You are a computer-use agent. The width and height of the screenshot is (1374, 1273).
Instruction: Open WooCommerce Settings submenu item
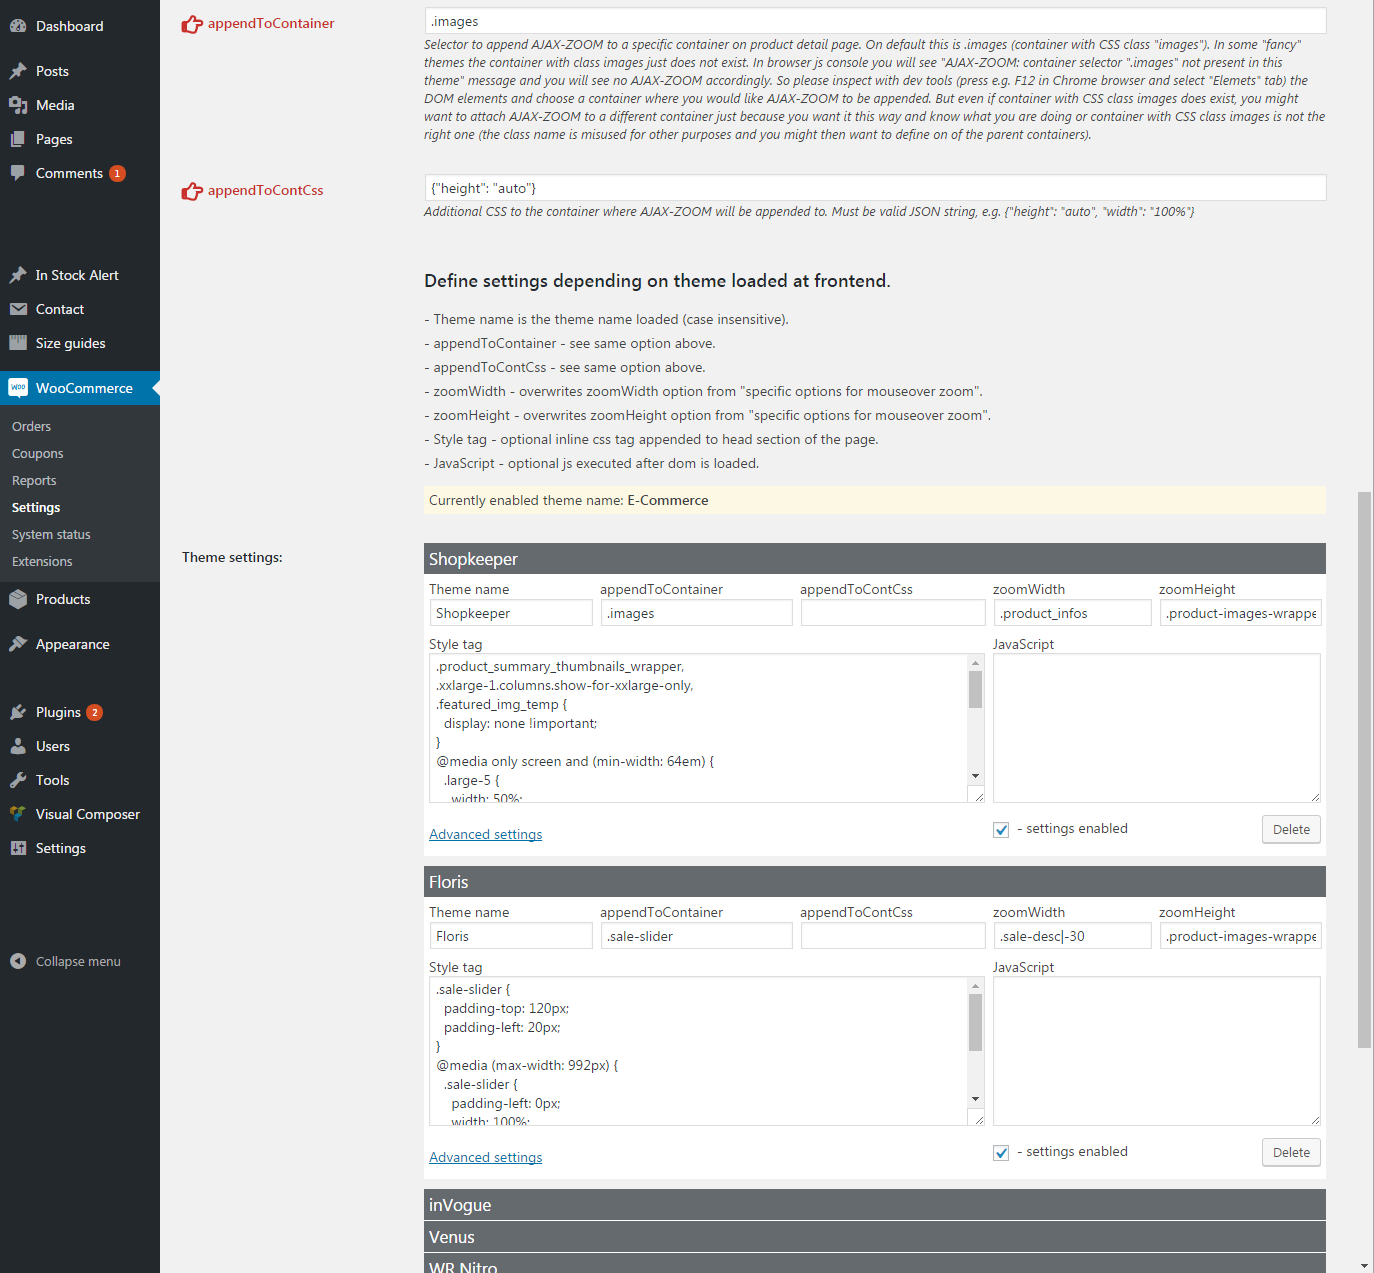point(36,507)
